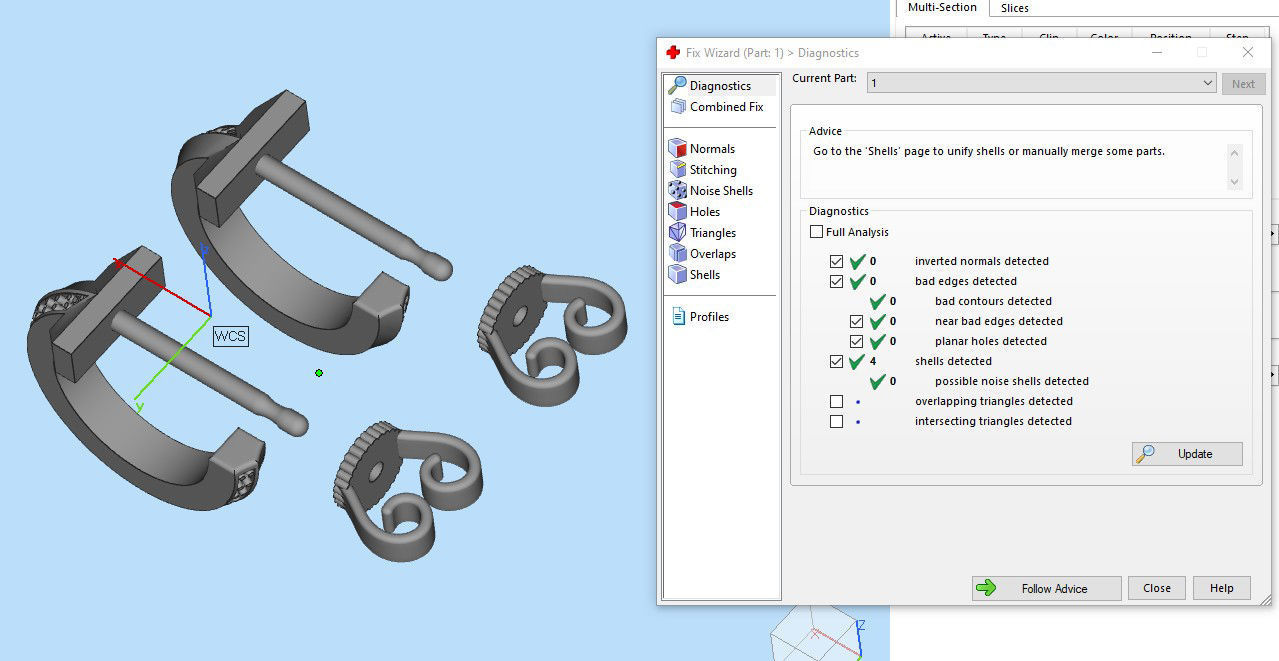
Task: Select the Profiles page label
Action: [x=709, y=317]
